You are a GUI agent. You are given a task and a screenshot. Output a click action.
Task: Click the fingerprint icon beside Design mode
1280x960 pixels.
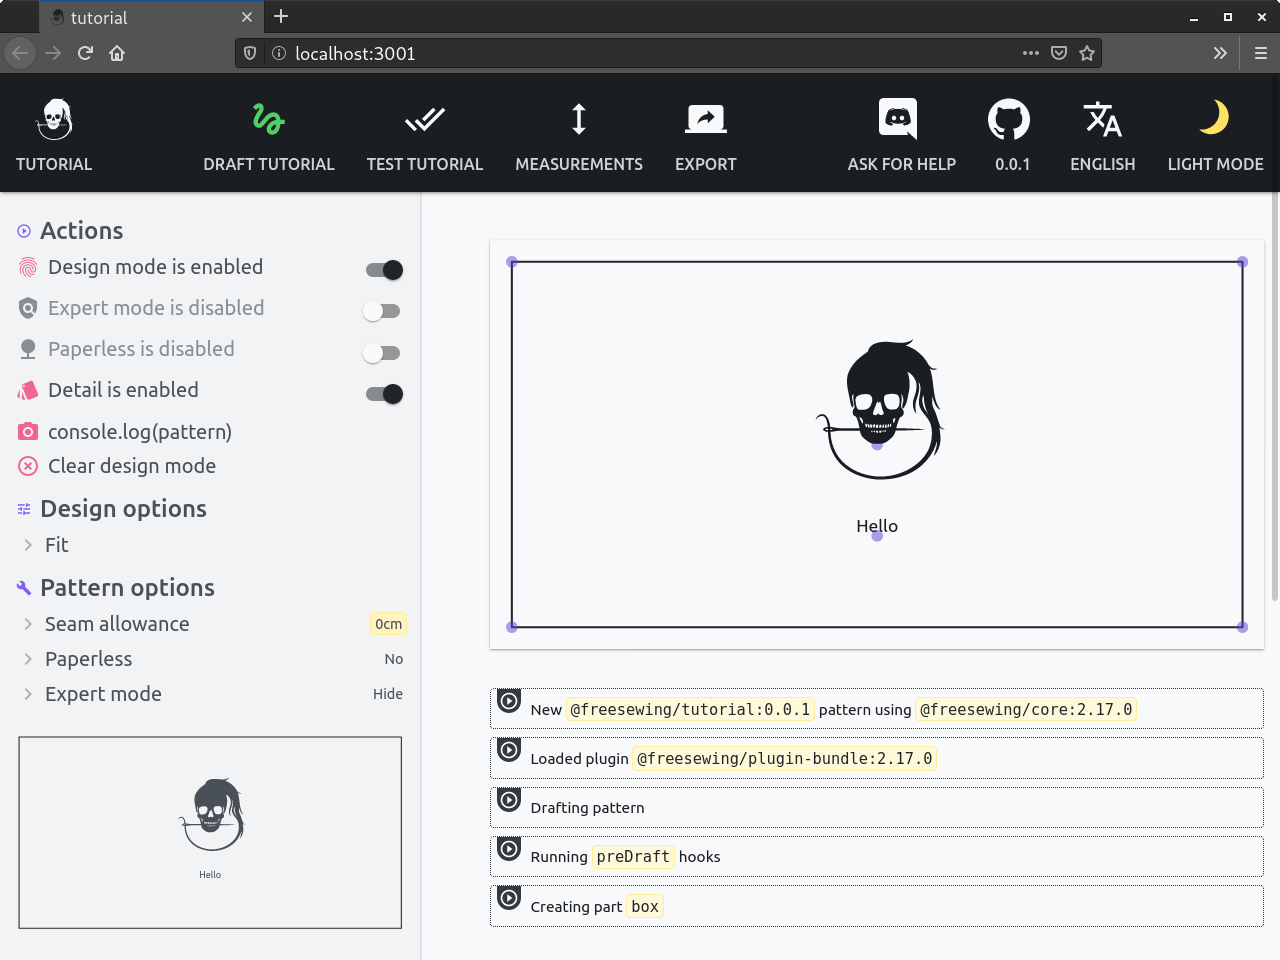[28, 267]
